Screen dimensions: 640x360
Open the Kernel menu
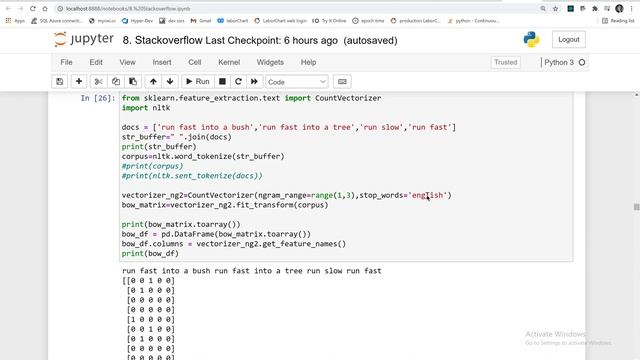pyautogui.click(x=229, y=62)
